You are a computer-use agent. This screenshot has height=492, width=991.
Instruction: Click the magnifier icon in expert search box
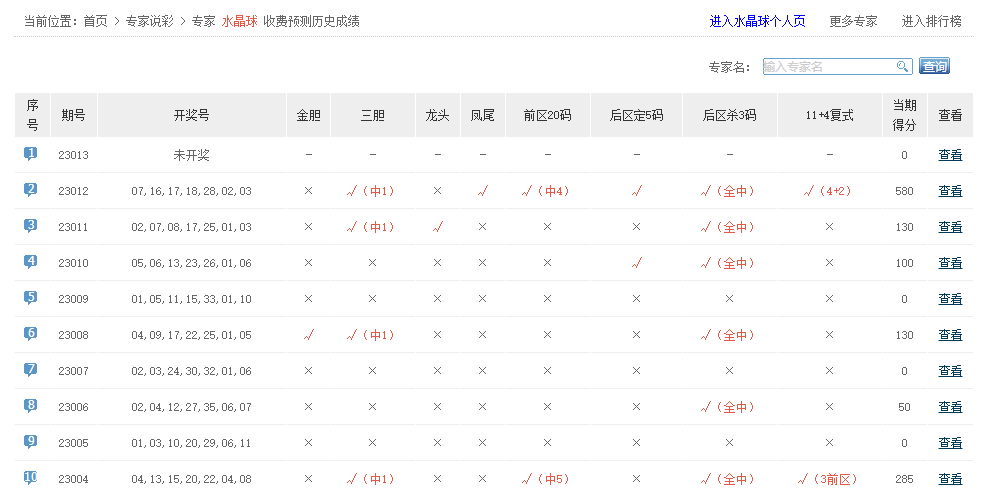tap(902, 67)
